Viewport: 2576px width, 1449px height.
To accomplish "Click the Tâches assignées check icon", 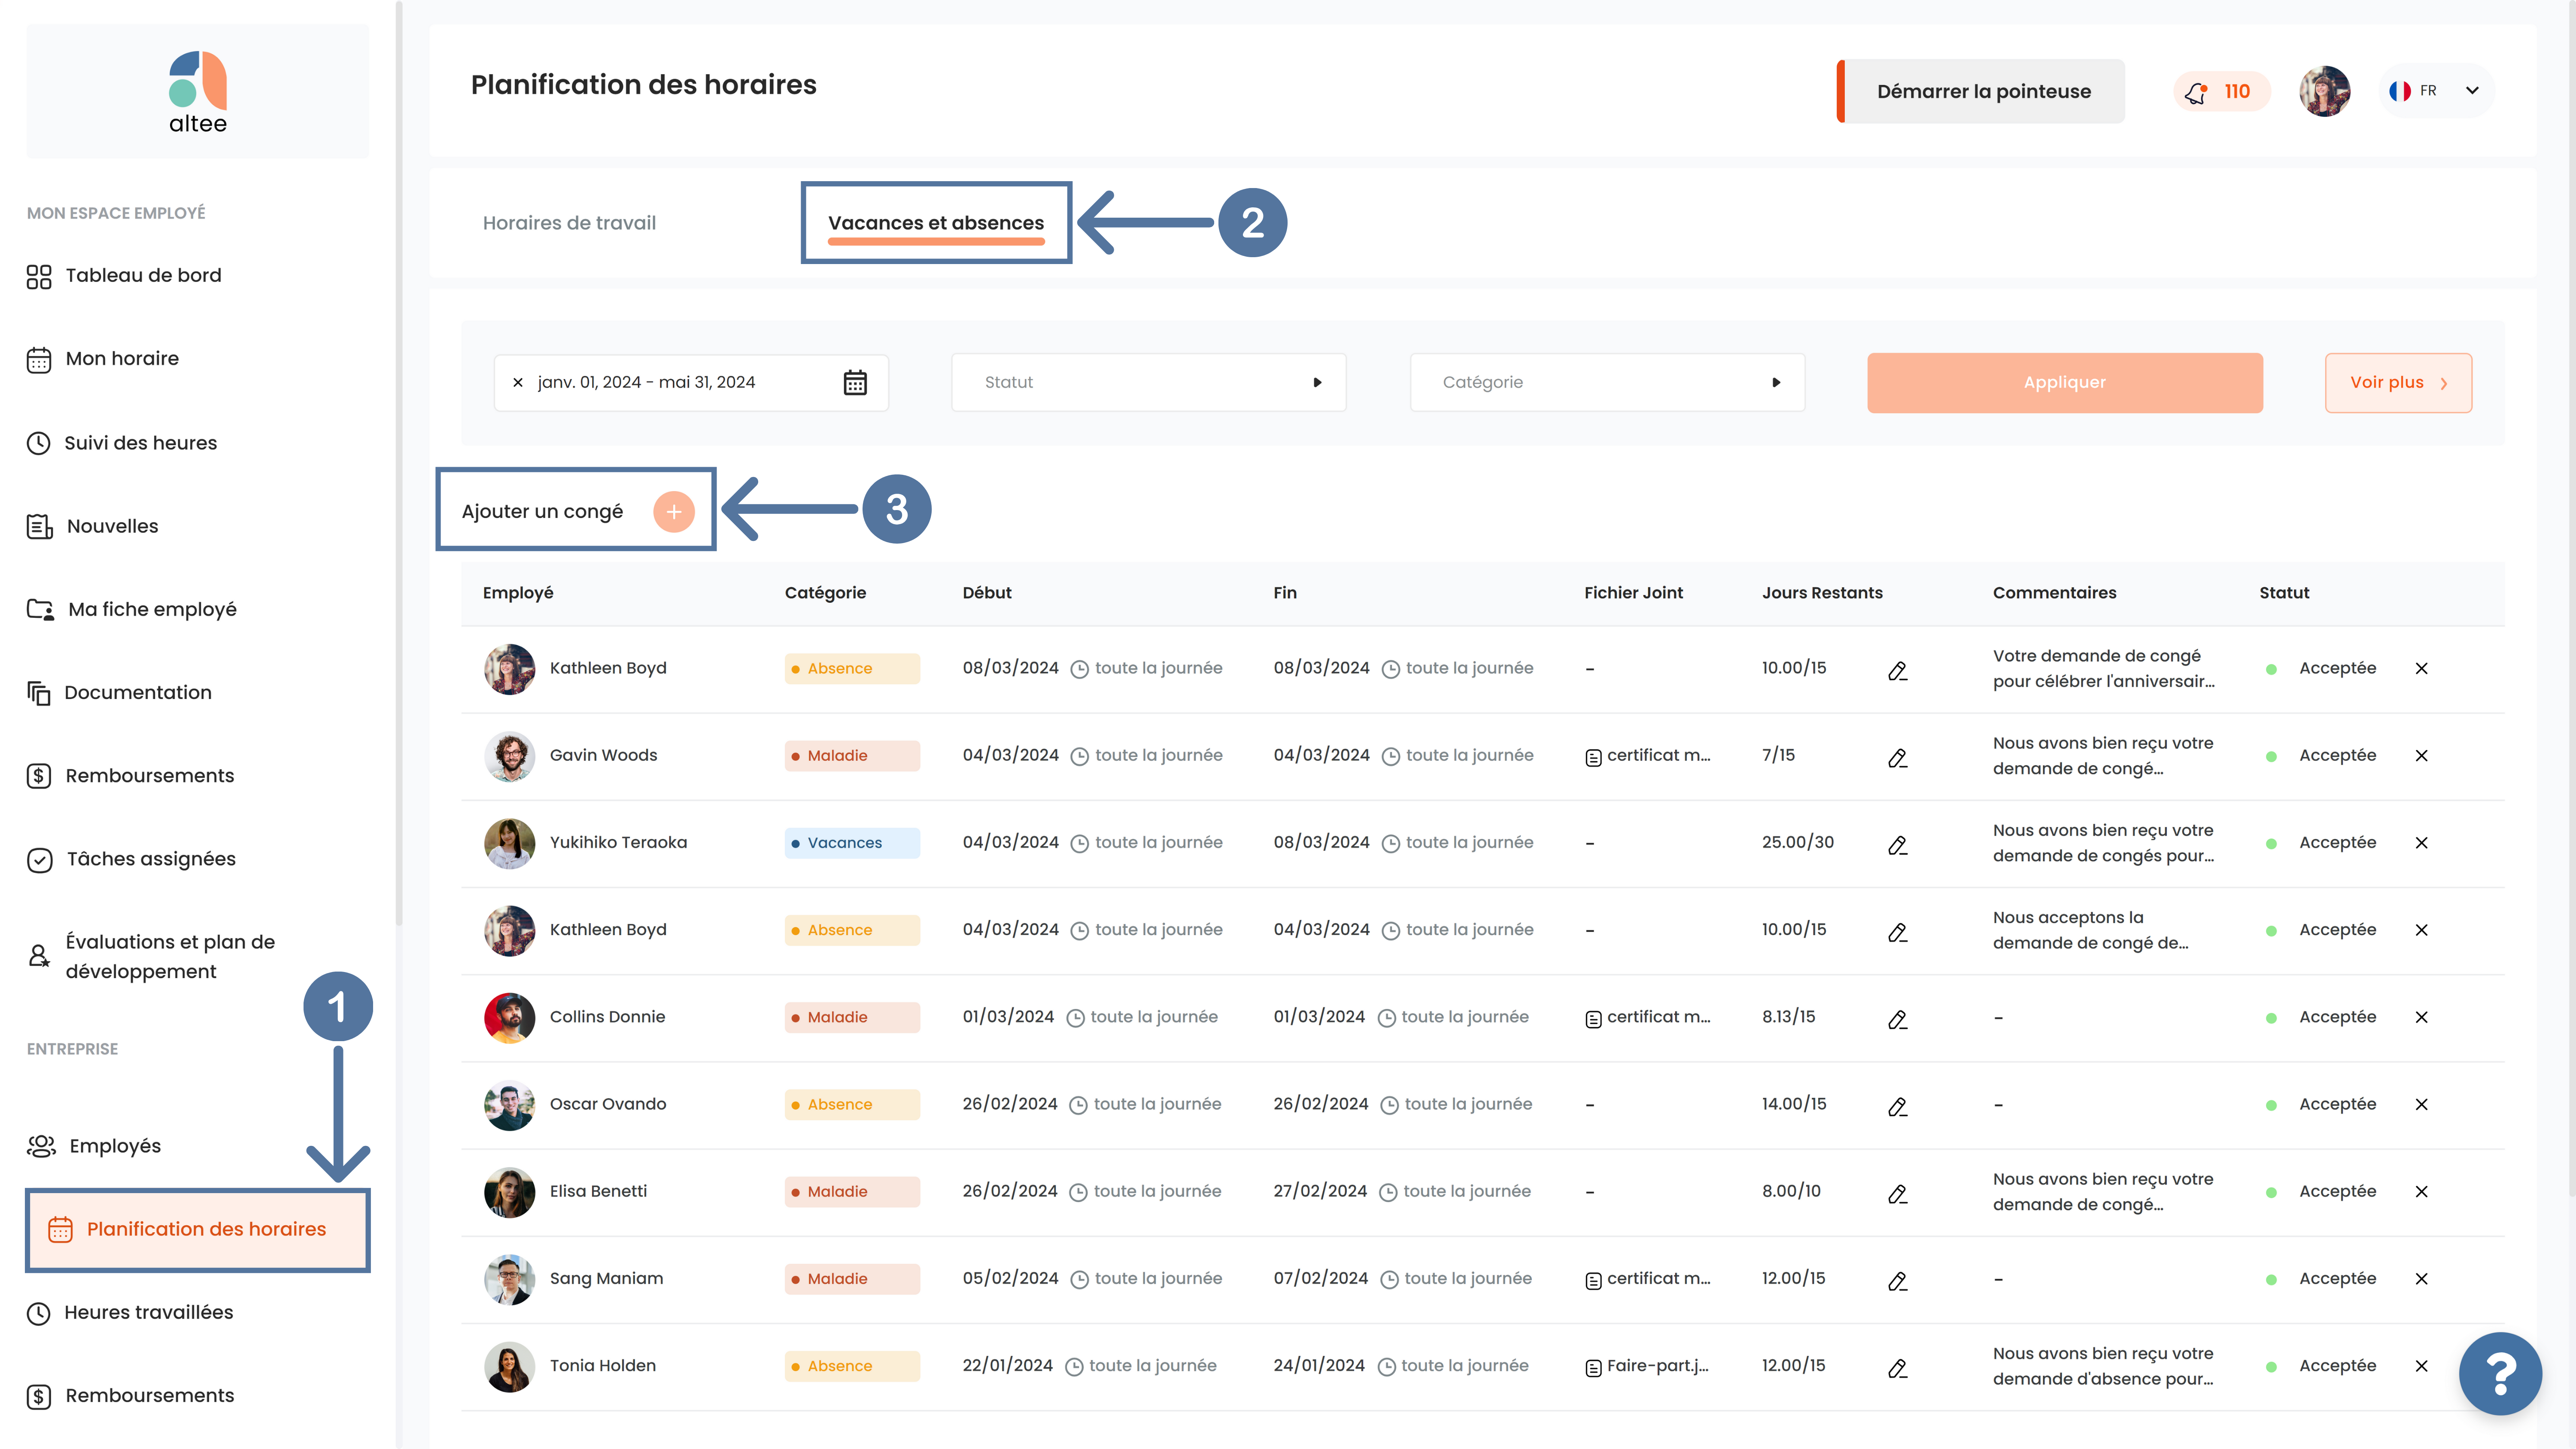I will click(39, 860).
